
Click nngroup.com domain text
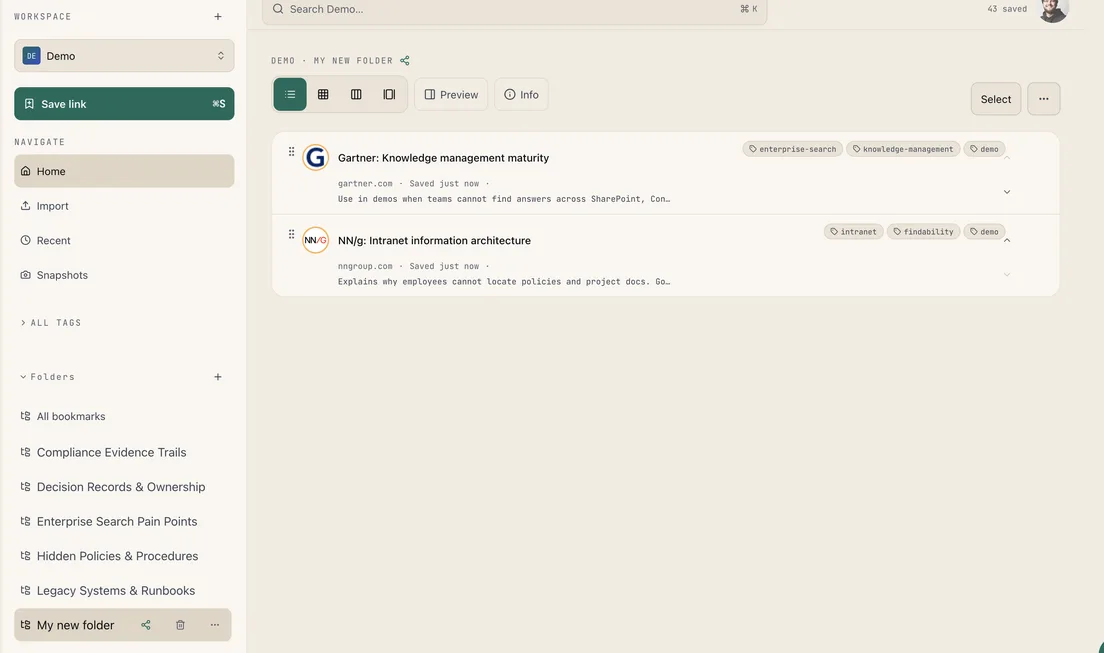365,266
